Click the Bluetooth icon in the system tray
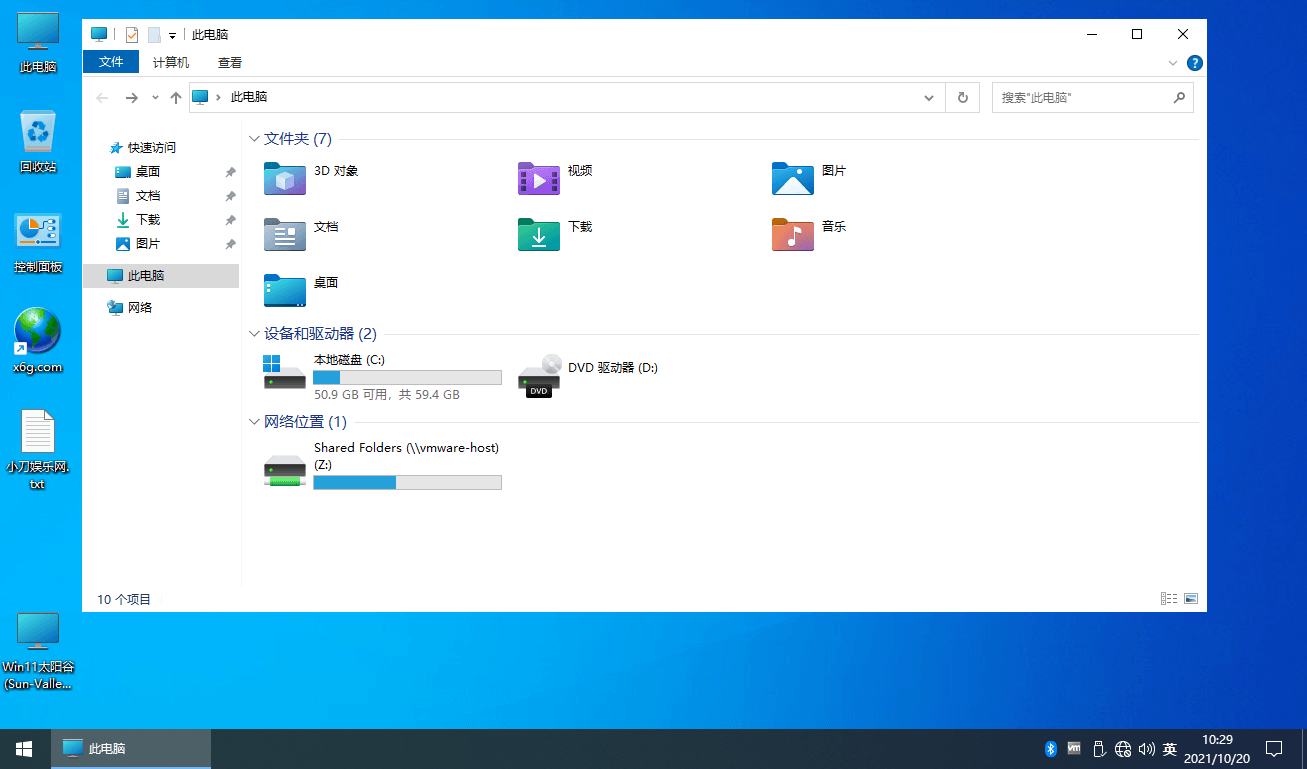This screenshot has width=1307, height=769. 1050,748
